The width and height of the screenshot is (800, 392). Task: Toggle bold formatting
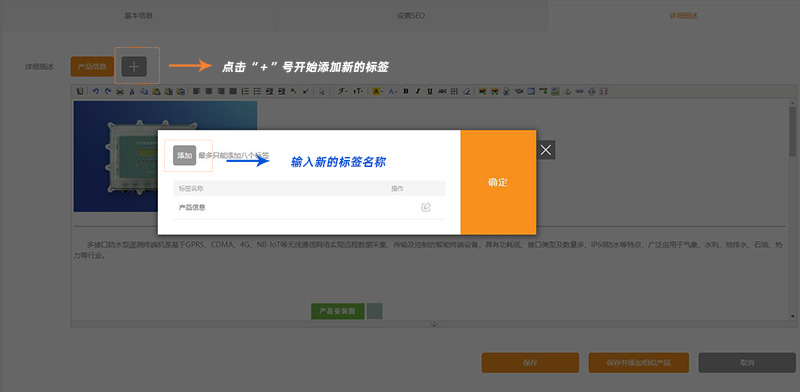pyautogui.click(x=406, y=91)
